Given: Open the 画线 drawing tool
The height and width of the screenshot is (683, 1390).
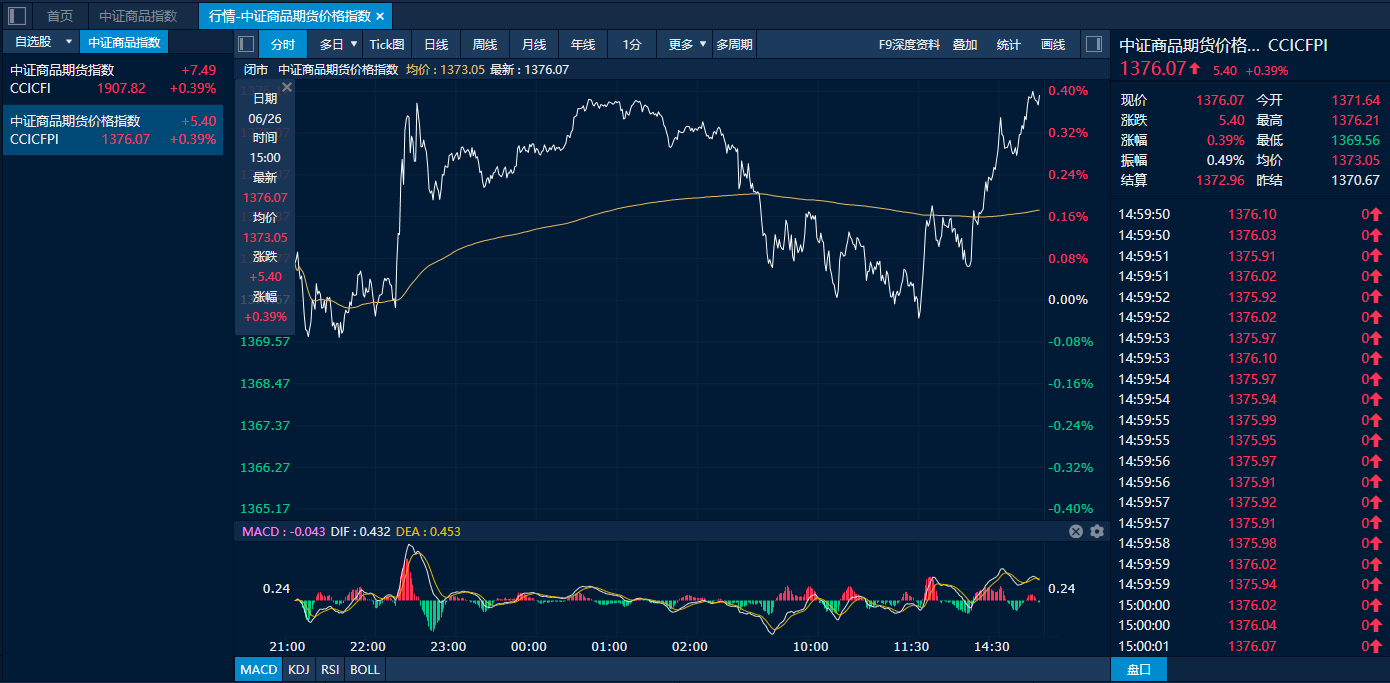Looking at the screenshot, I should point(1053,44).
